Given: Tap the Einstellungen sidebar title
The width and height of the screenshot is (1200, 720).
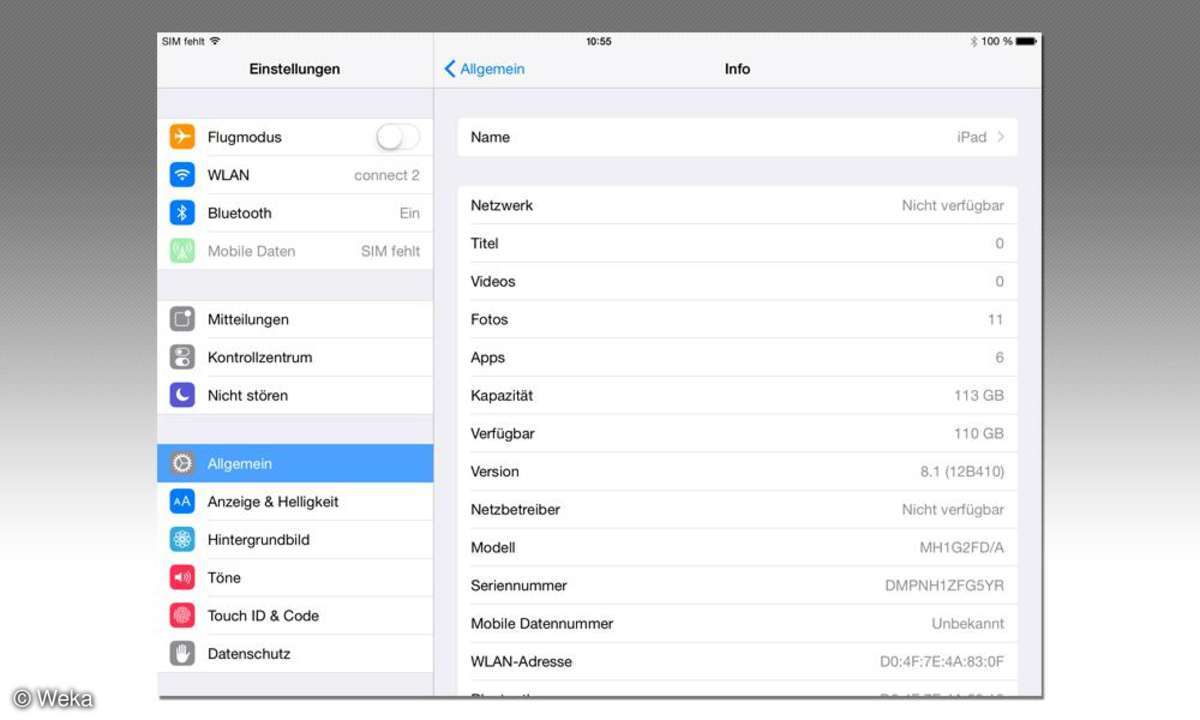Looking at the screenshot, I should [x=295, y=69].
